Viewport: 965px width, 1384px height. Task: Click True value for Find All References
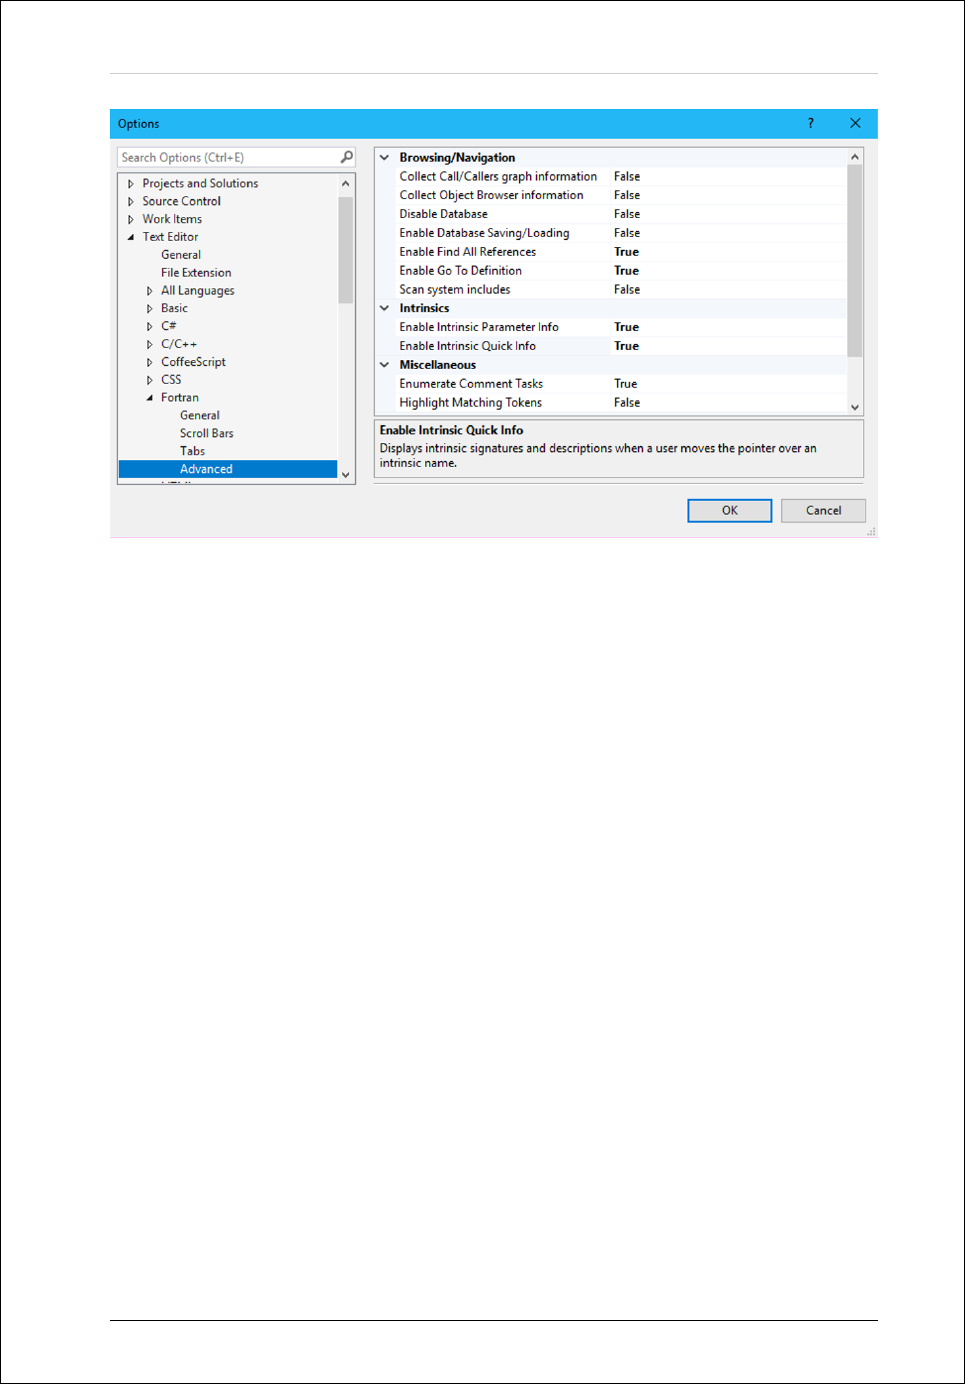click(627, 252)
